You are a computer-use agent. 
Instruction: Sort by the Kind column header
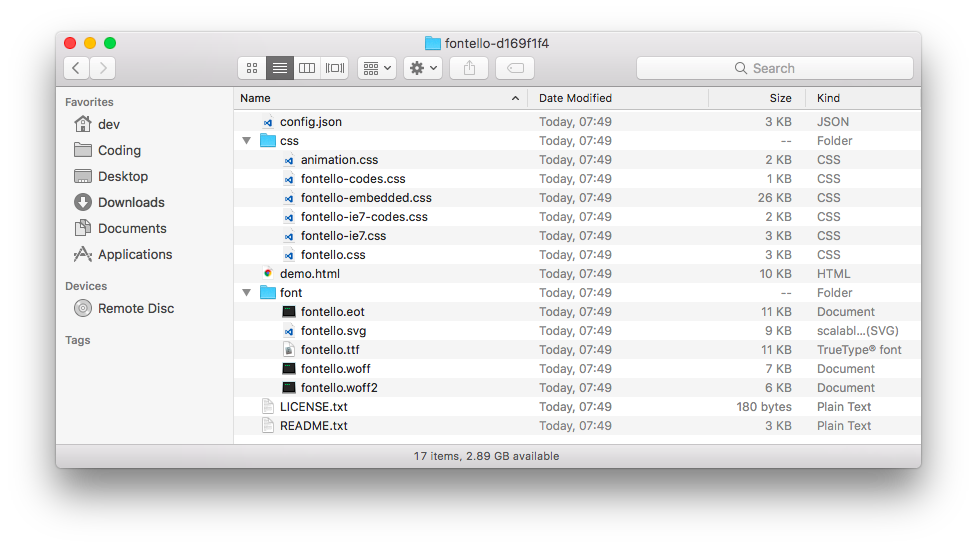point(863,98)
